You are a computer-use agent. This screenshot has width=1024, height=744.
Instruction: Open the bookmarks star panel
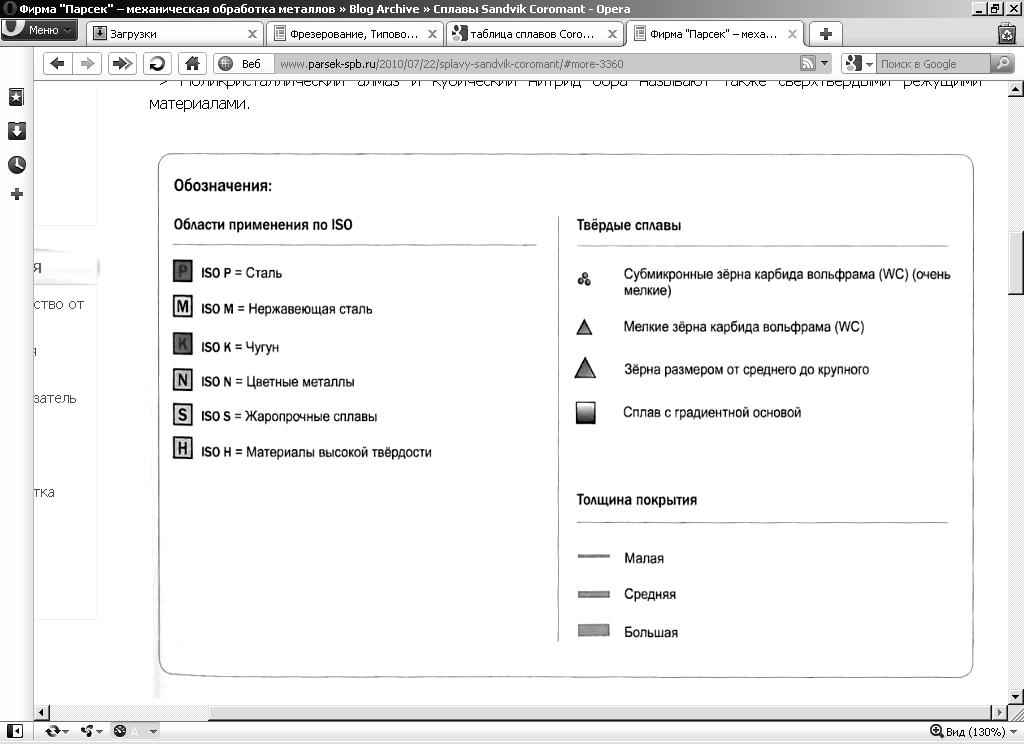point(16,97)
